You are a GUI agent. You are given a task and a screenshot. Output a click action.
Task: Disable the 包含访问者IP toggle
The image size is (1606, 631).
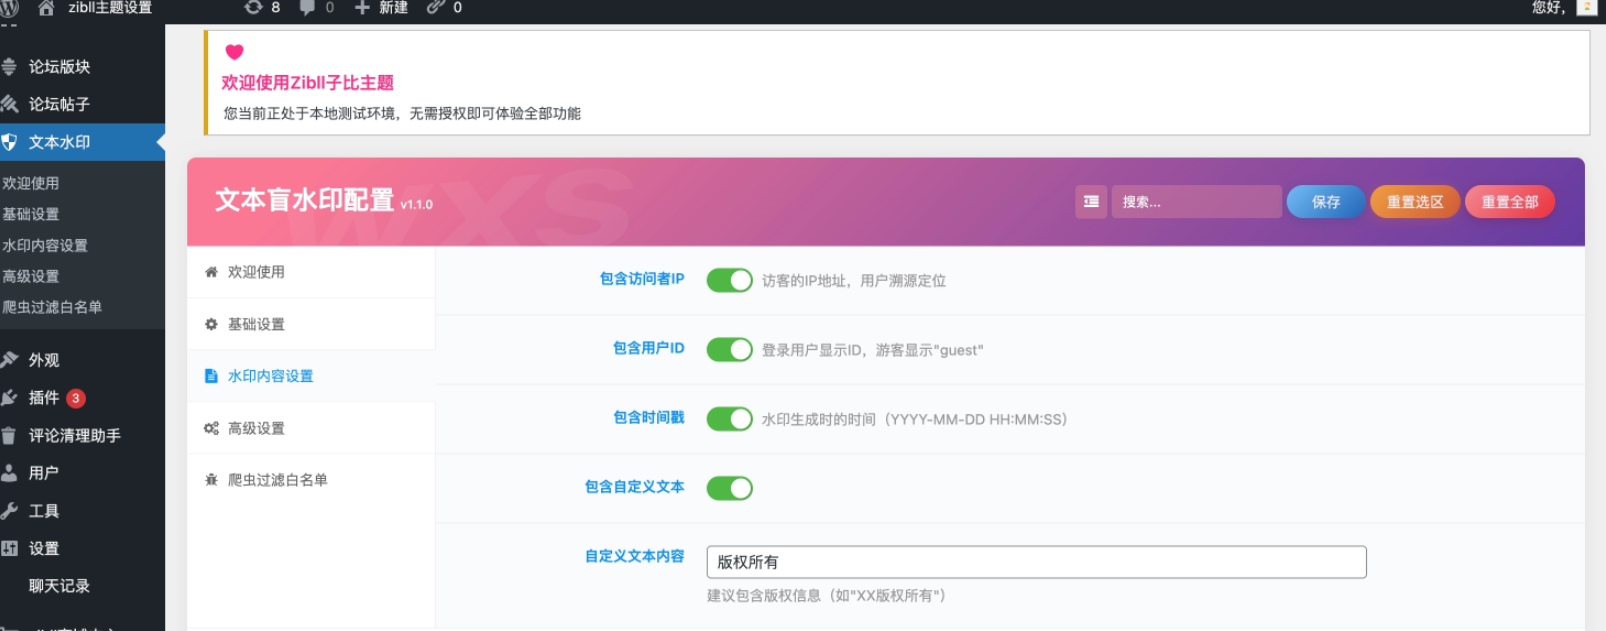click(x=729, y=281)
